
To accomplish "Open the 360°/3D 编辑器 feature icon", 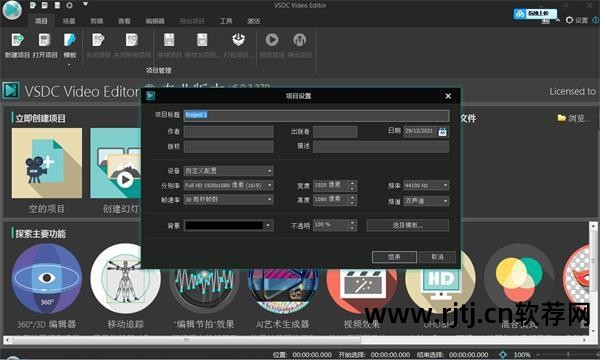I will (47, 278).
